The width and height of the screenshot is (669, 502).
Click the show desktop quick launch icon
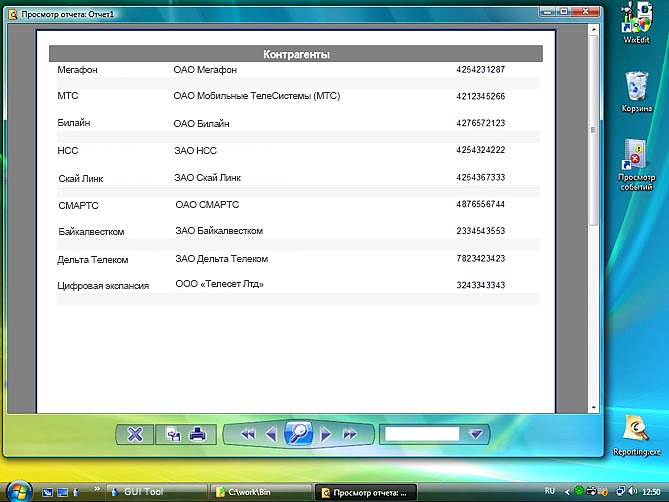coord(63,492)
